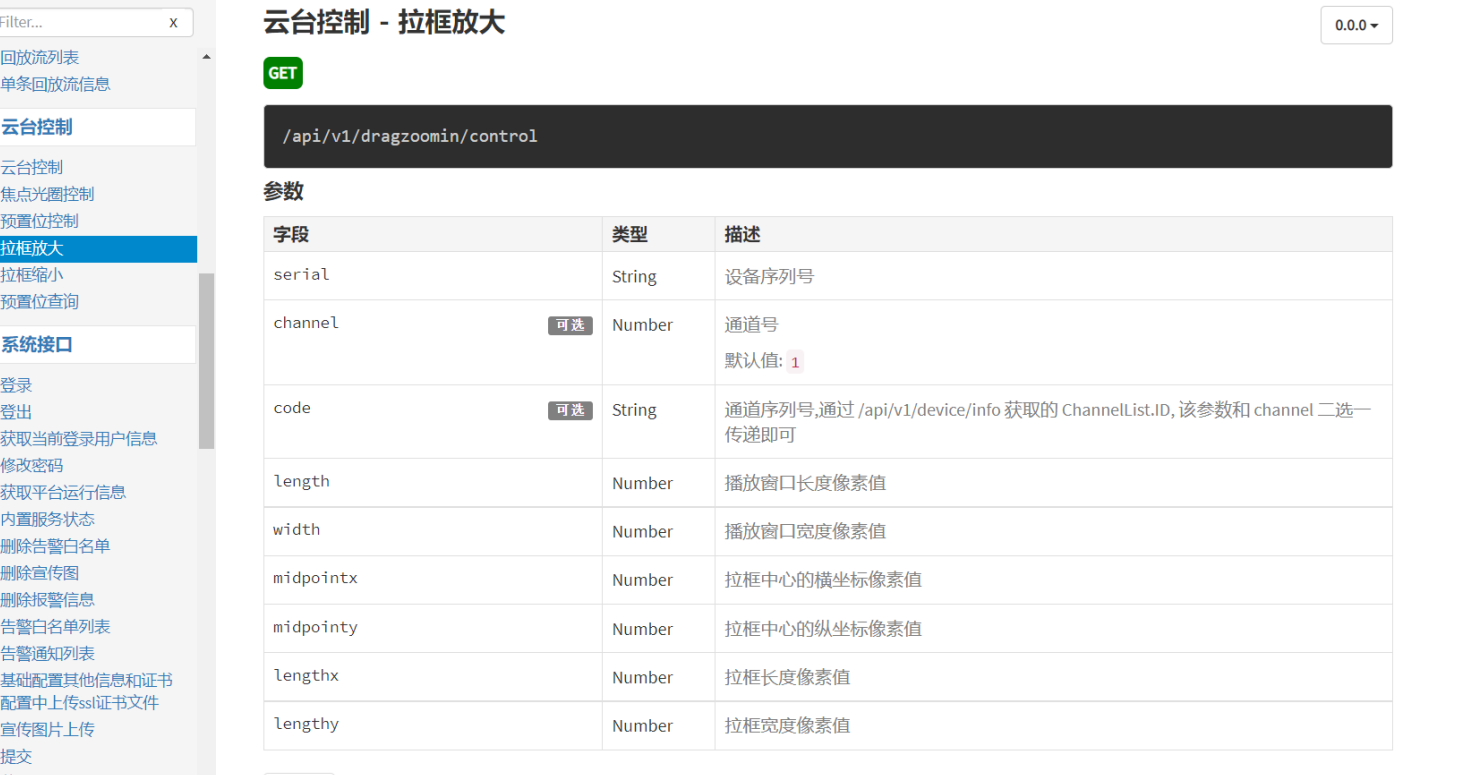1471x775 pixels.
Task: Click the green GET method badge
Action: 283,73
